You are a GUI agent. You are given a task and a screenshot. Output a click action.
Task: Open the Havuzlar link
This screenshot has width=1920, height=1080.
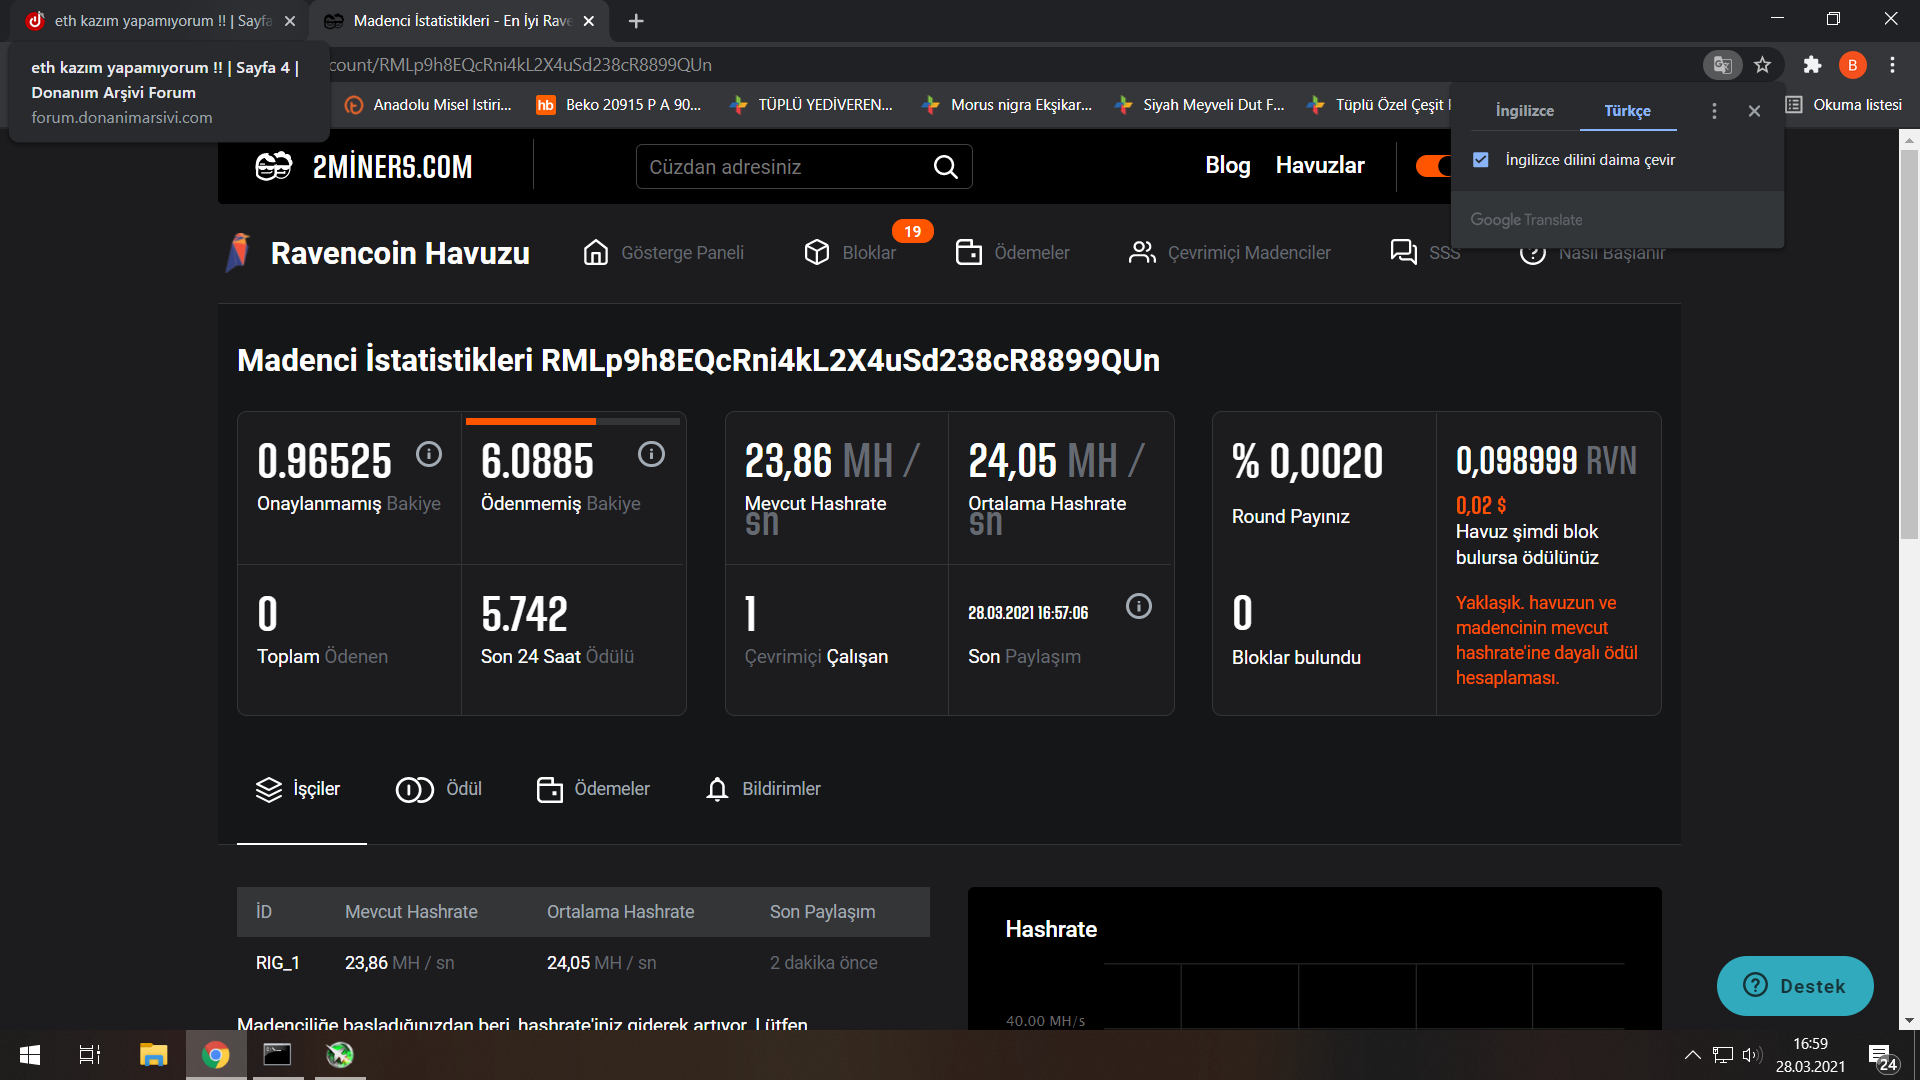click(1319, 165)
